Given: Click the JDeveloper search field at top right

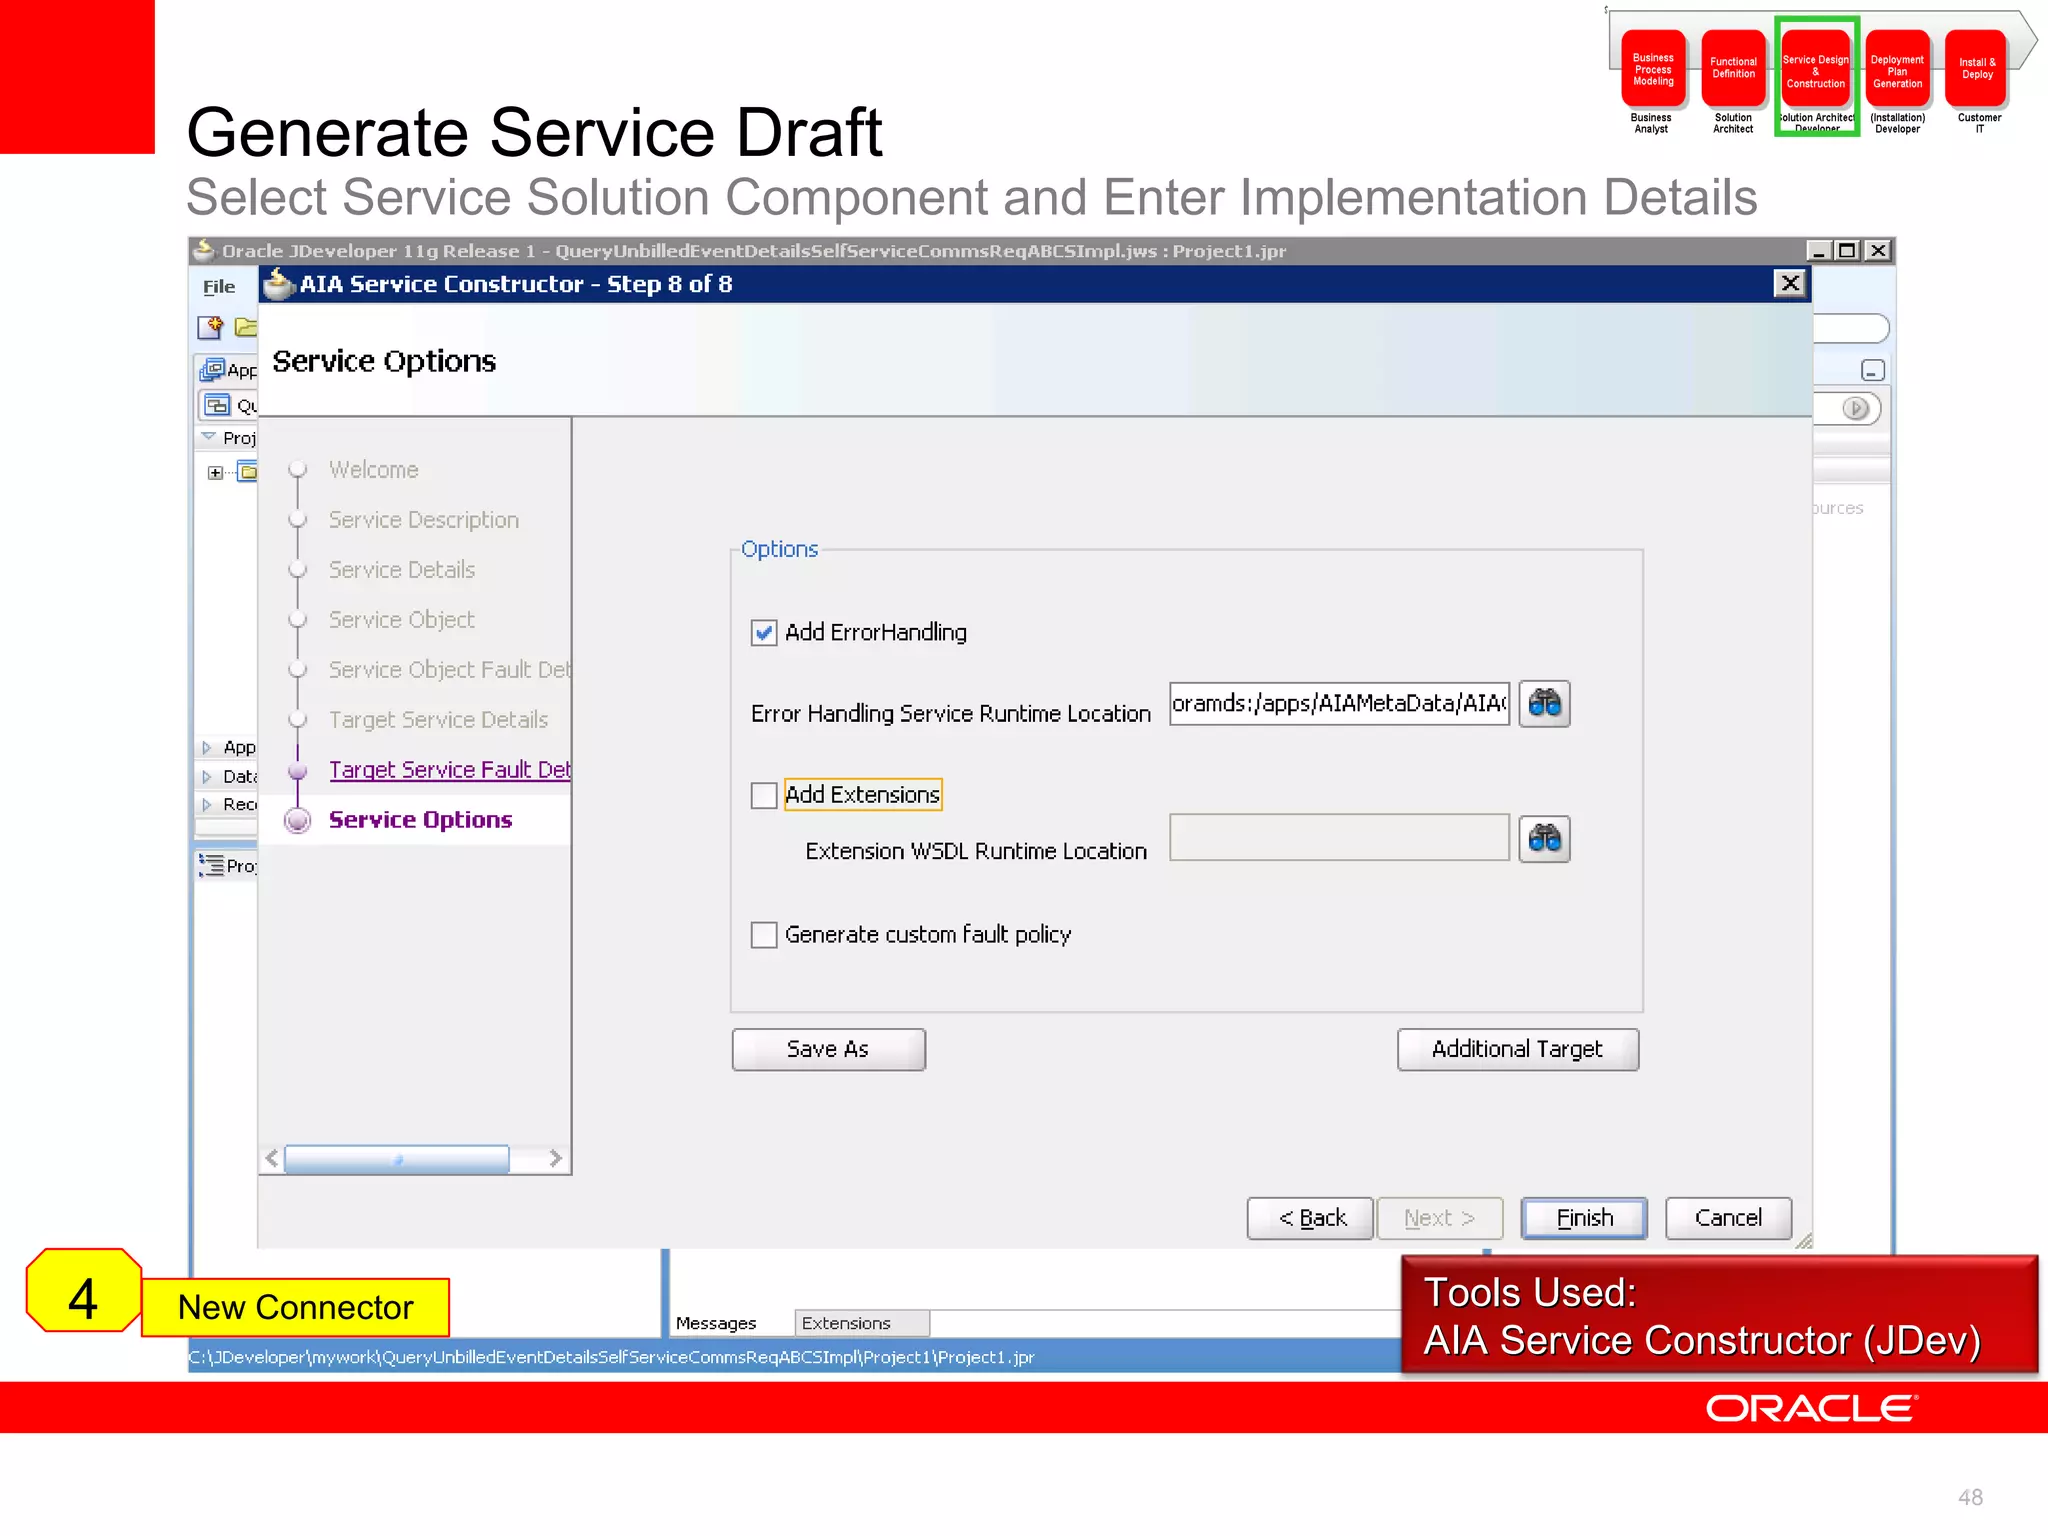Looking at the screenshot, I should (x=1850, y=328).
